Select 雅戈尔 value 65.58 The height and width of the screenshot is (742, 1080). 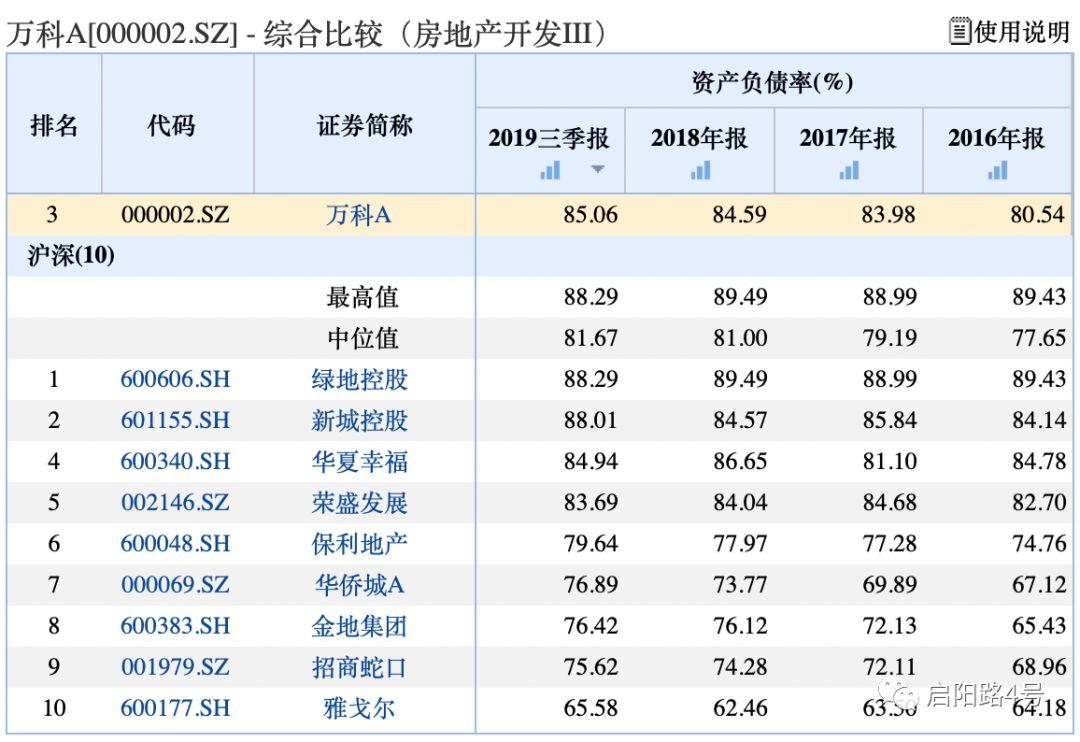coord(591,708)
